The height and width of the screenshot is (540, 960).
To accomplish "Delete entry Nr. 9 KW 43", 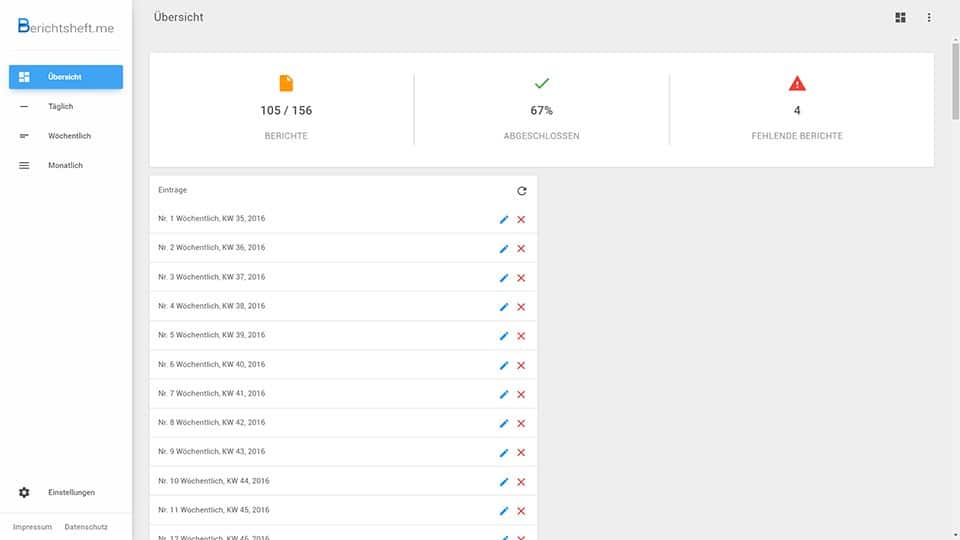I will point(521,452).
